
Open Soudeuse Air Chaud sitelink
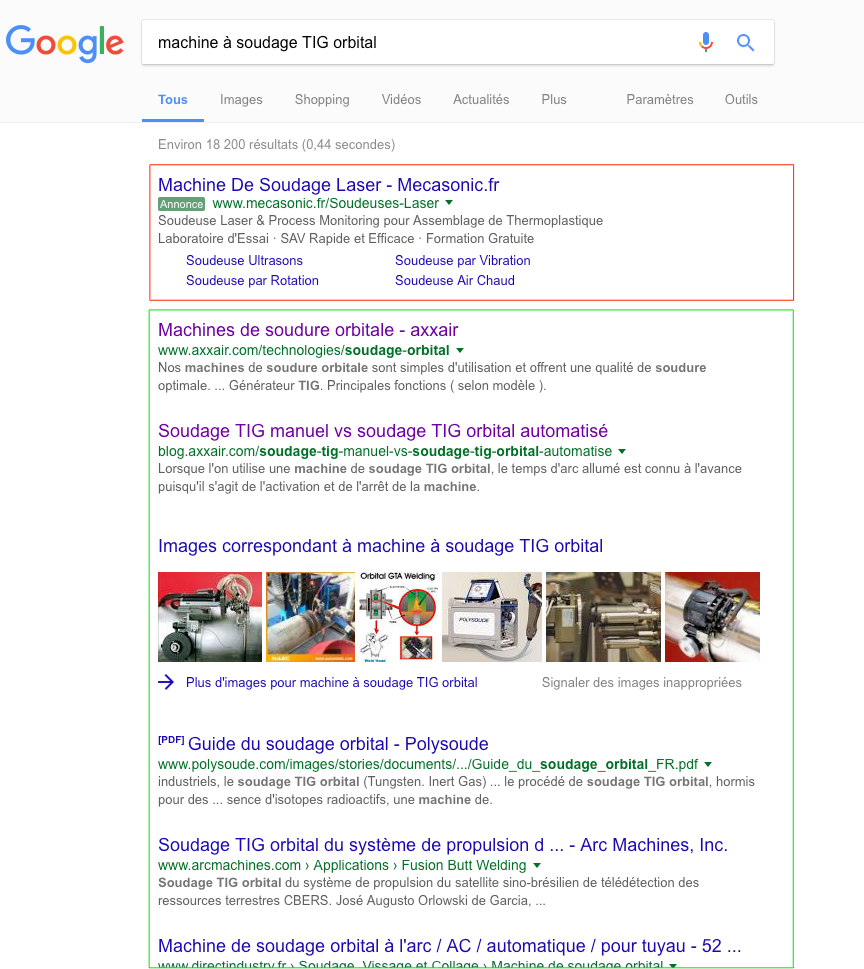[x=455, y=281]
